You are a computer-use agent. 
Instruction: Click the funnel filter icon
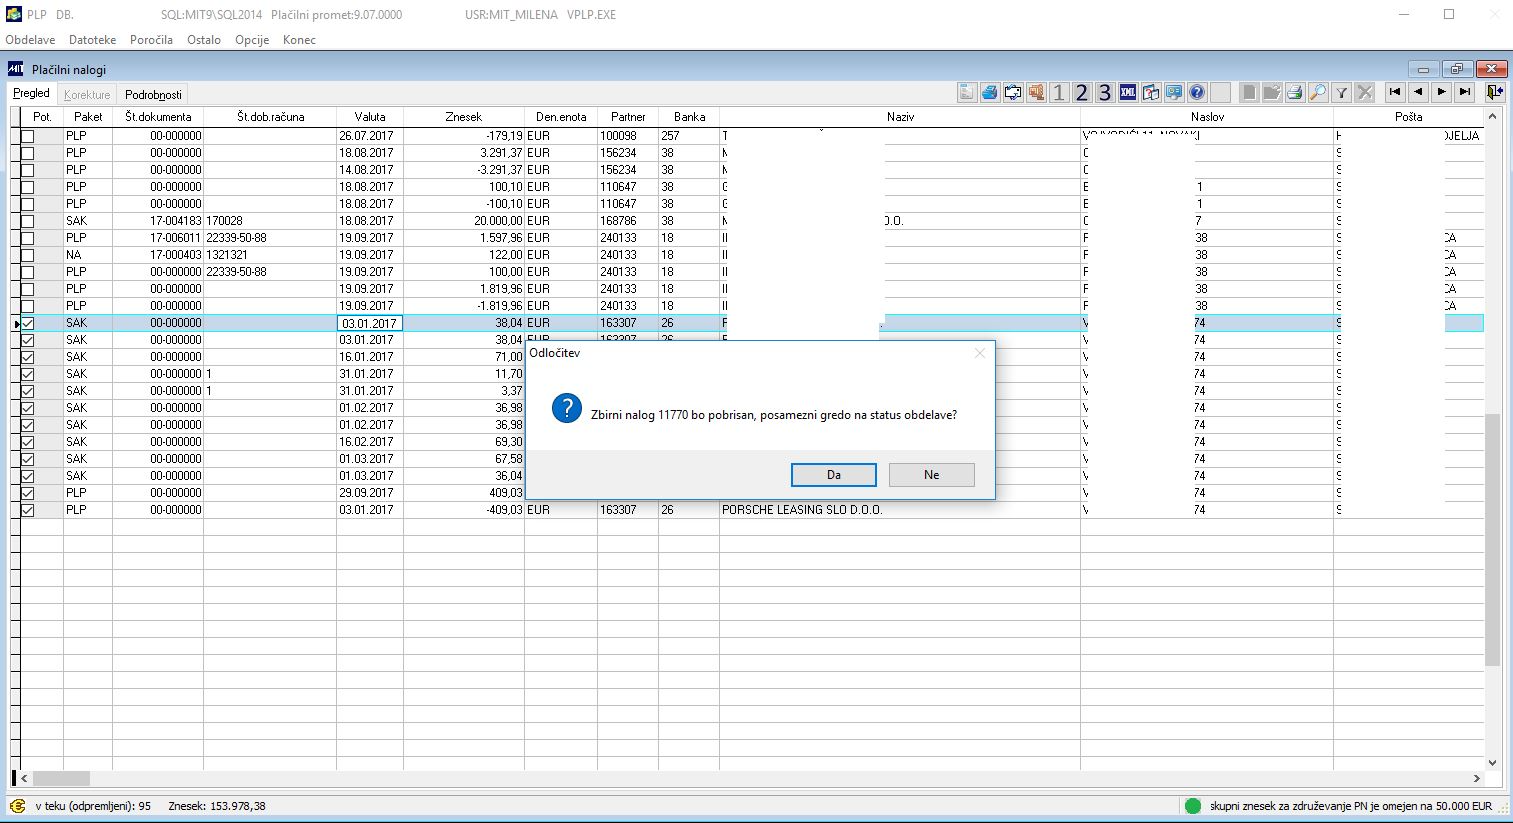tap(1341, 93)
